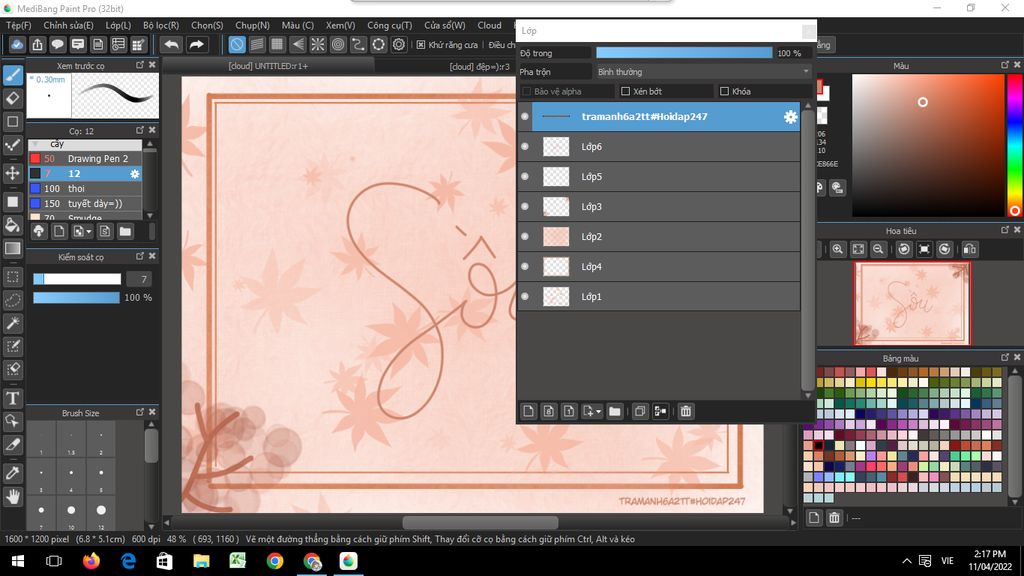Hide layer Lớp3
Image resolution: width=1024 pixels, height=576 pixels.
525,206
